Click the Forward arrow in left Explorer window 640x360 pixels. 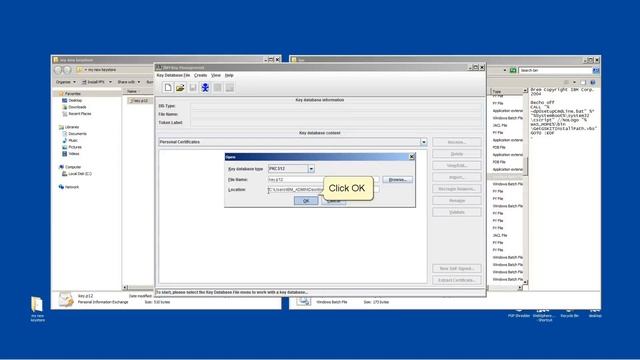(67, 70)
